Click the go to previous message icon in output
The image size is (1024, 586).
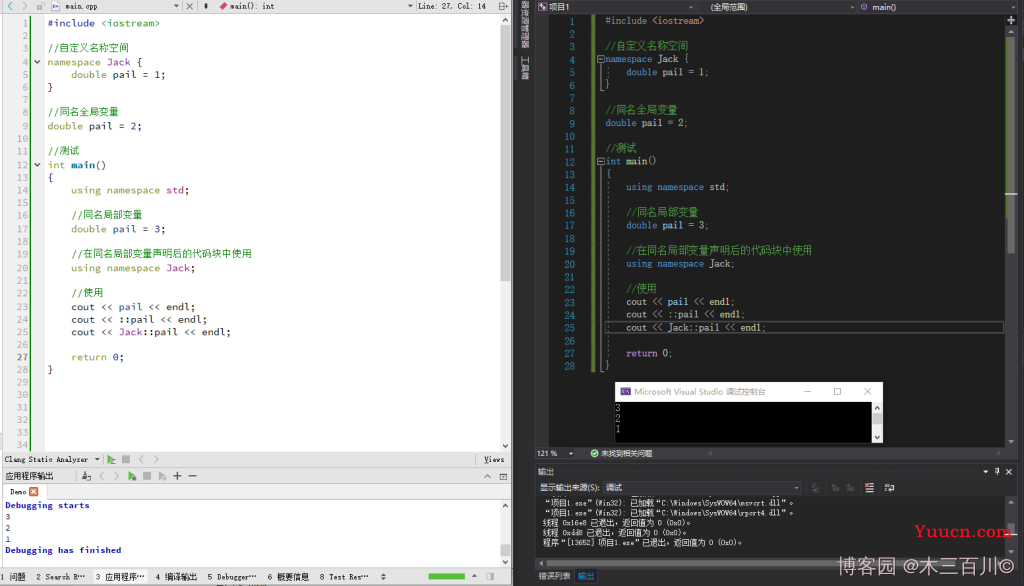click(835, 487)
